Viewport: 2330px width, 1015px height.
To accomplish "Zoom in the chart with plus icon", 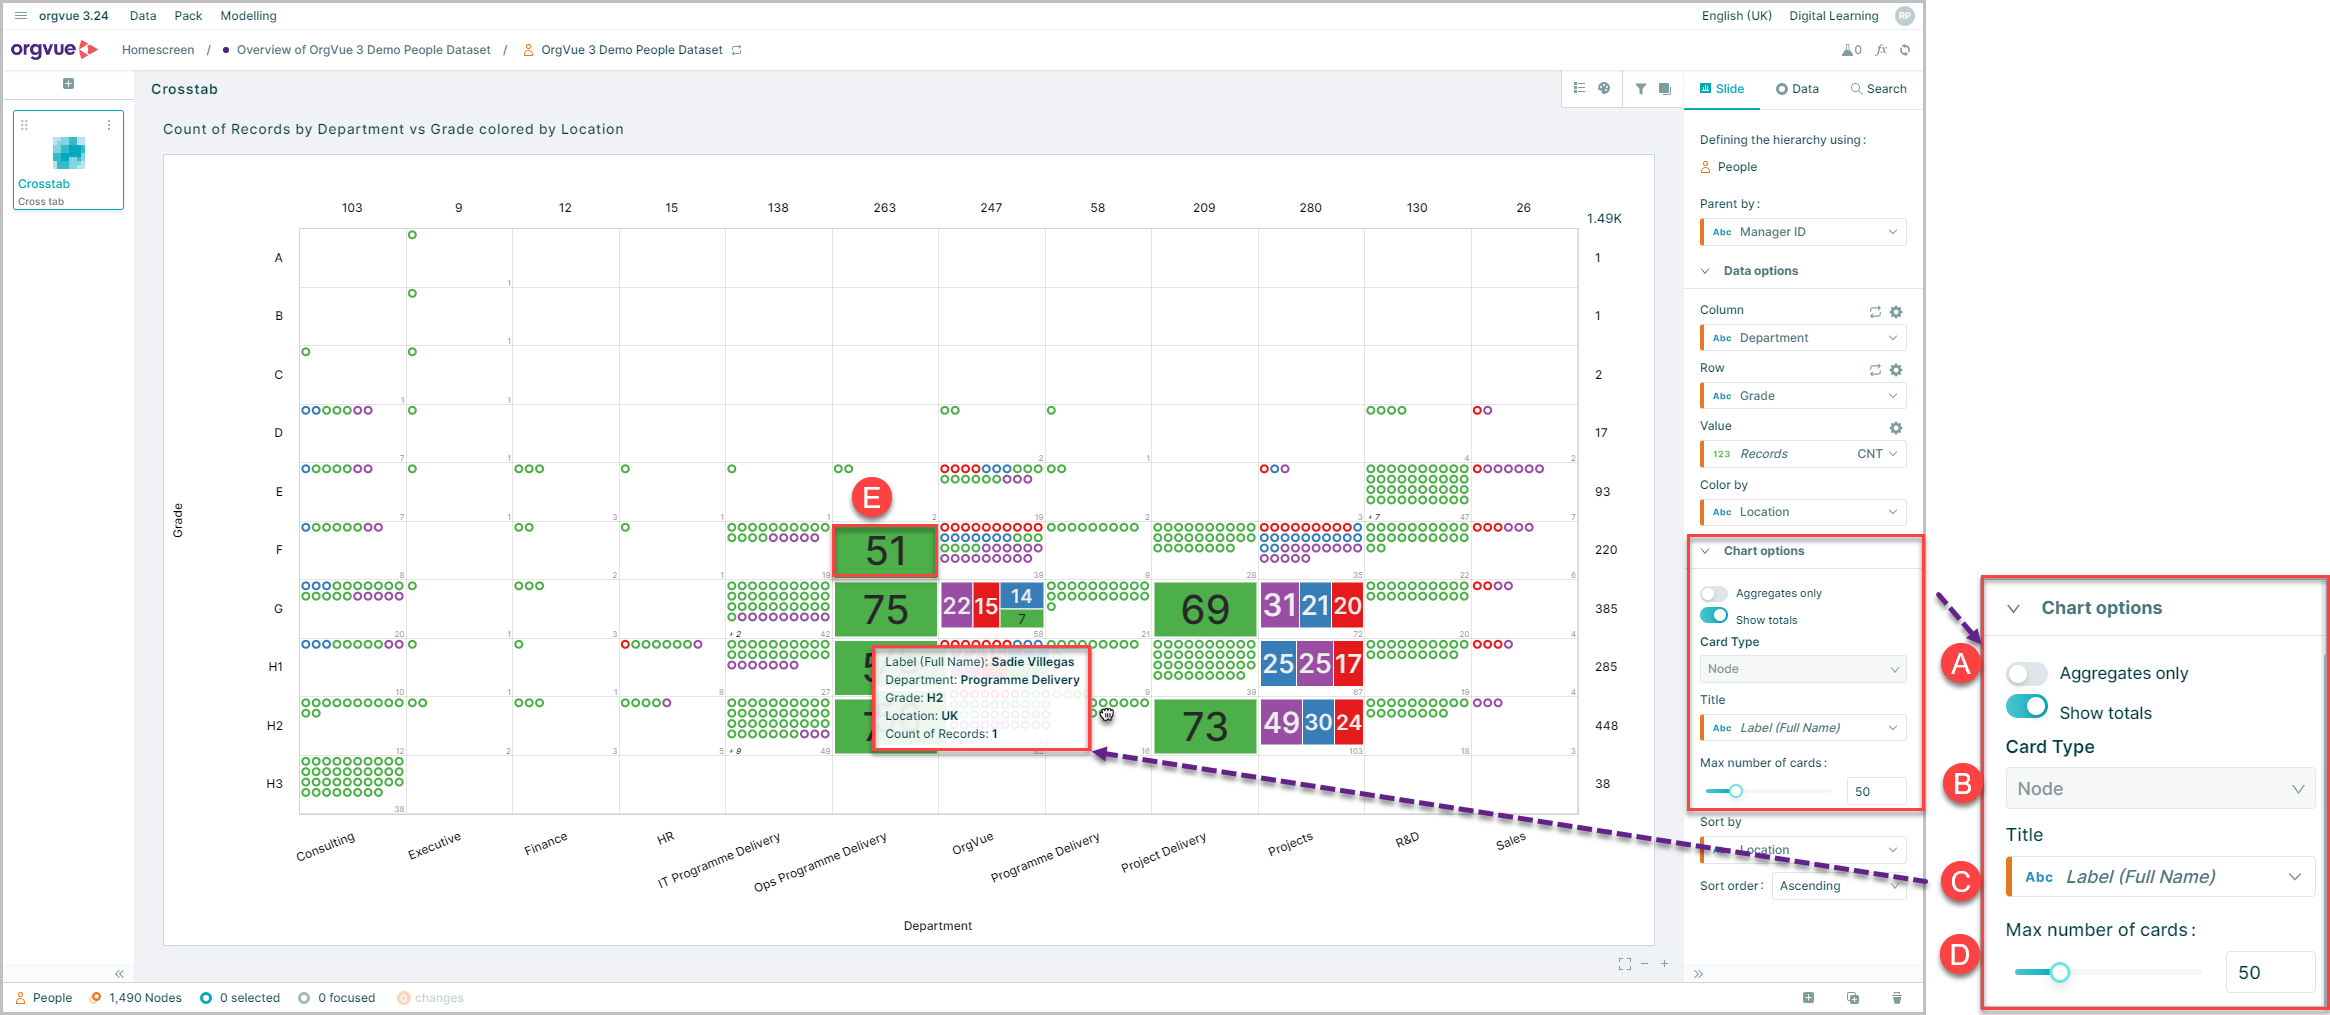I will [1665, 964].
